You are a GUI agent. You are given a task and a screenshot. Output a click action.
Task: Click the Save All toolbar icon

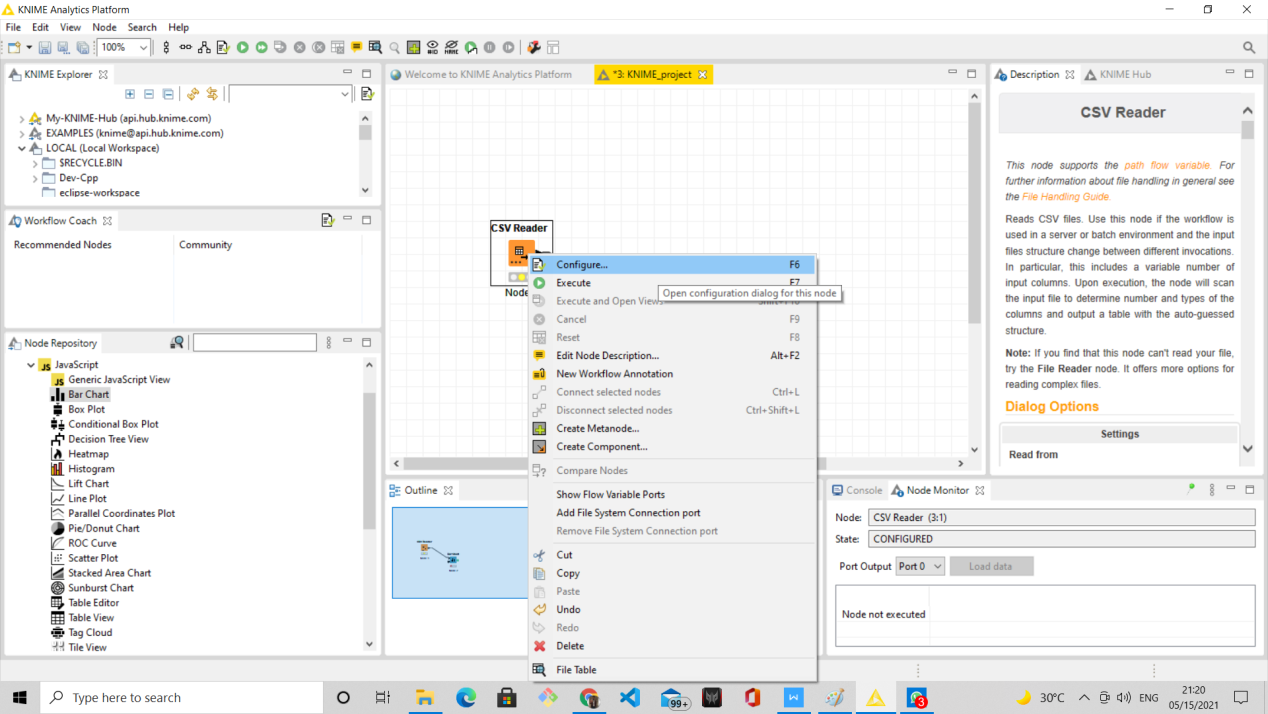(x=83, y=47)
